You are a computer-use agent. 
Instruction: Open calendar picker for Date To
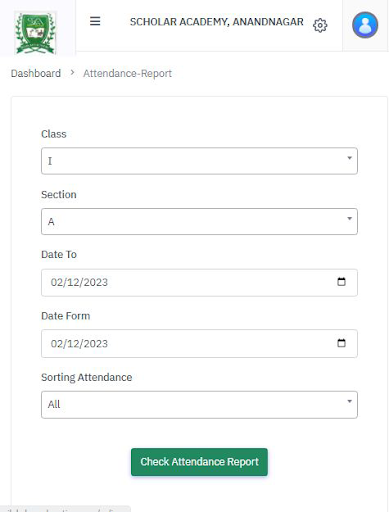coord(341,282)
